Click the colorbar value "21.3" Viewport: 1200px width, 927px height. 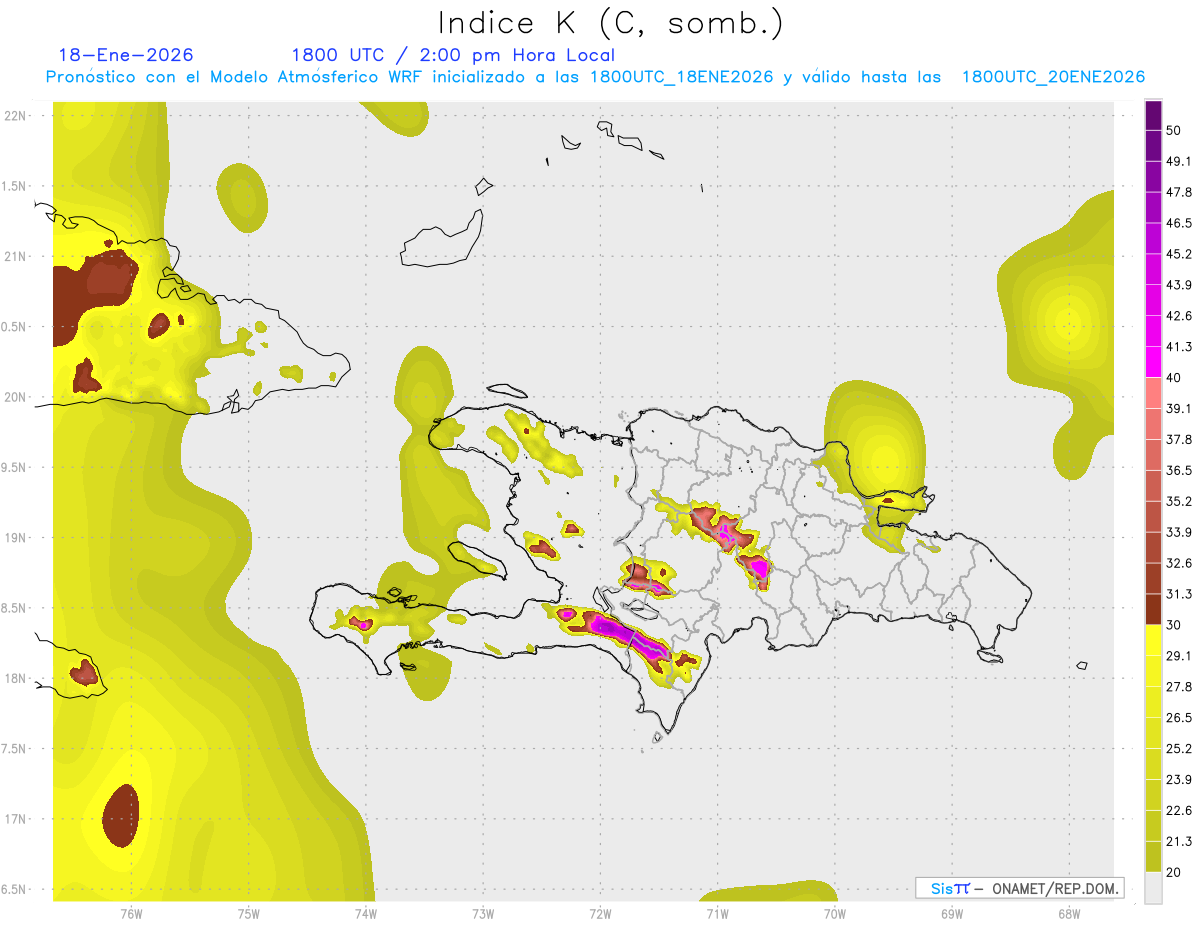coord(1179,842)
